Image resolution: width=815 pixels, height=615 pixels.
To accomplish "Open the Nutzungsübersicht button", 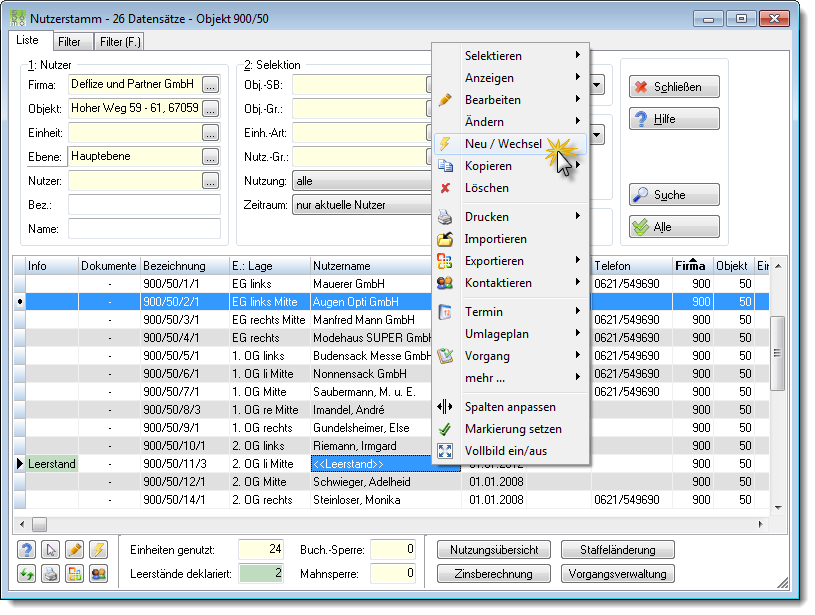I will [x=494, y=549].
